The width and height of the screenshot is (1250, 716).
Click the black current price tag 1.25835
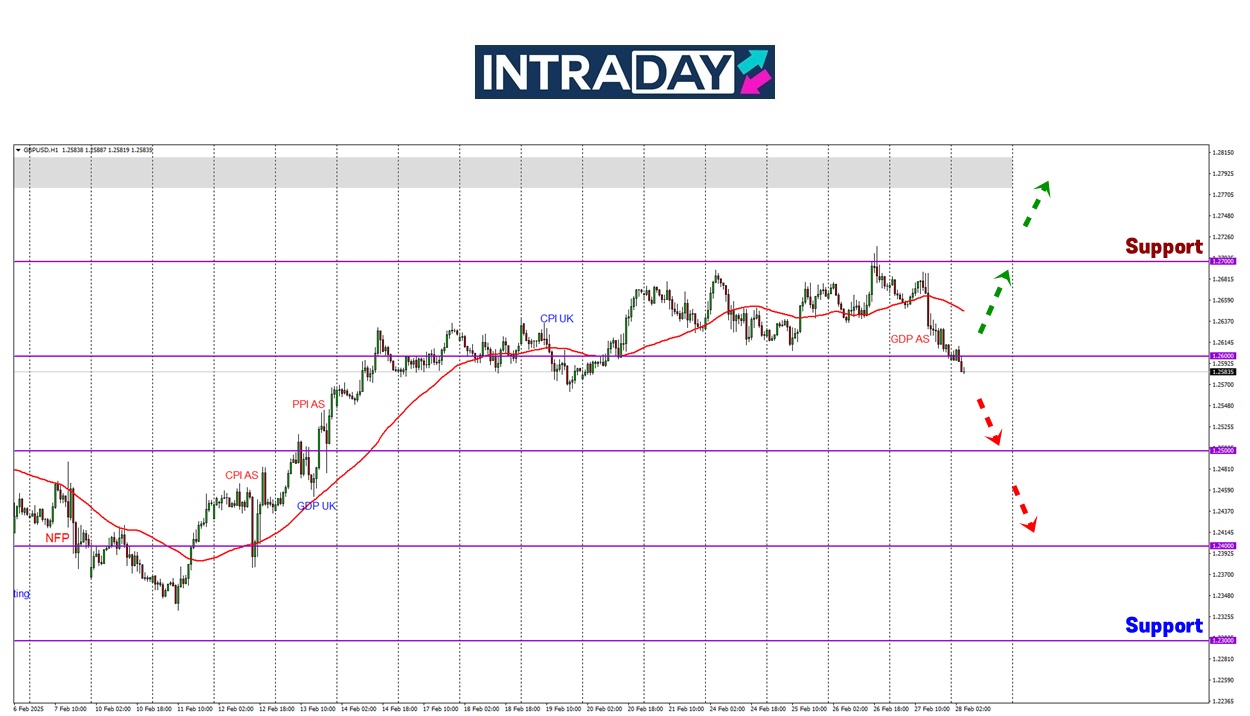[x=1223, y=372]
